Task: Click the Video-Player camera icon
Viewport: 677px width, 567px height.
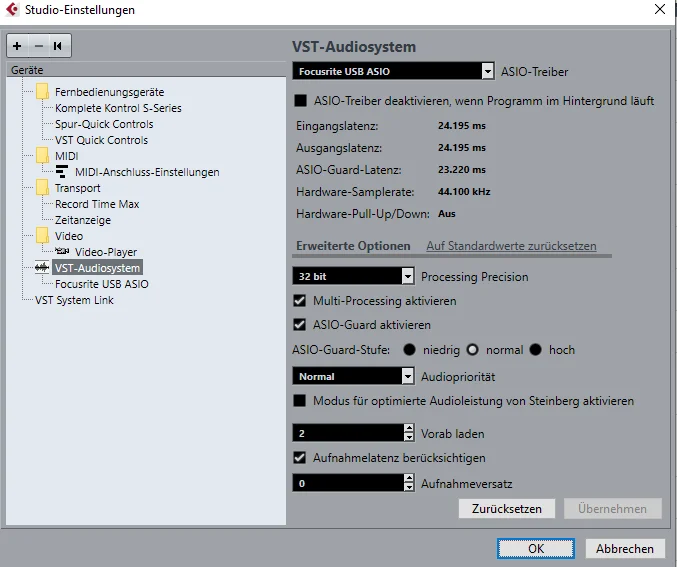Action: (x=62, y=251)
